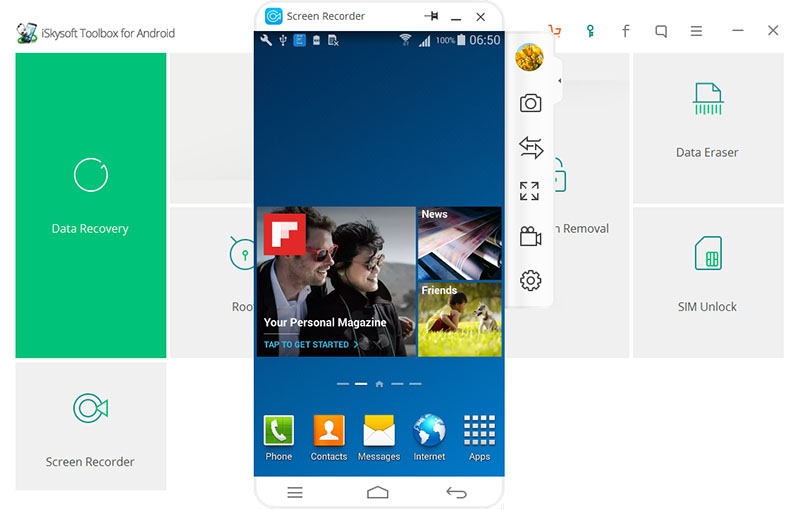
Task: Click the feedback speech bubble icon
Action: click(x=661, y=31)
